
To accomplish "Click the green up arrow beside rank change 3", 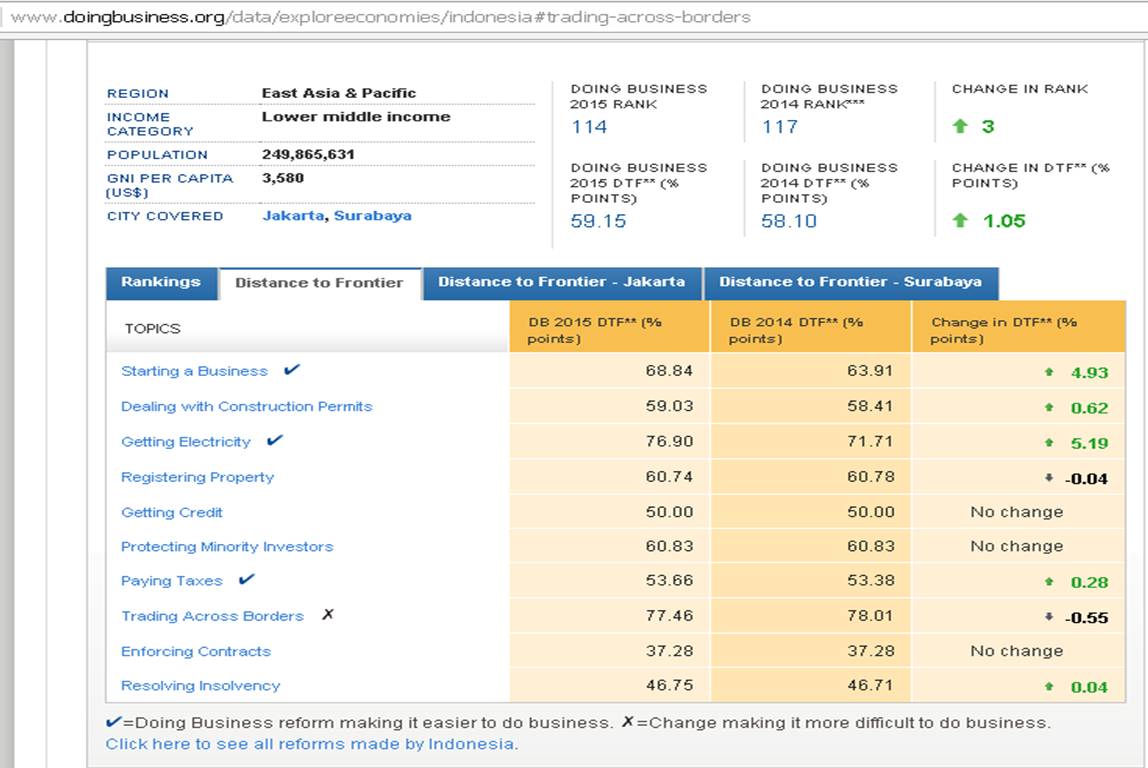I will [960, 126].
